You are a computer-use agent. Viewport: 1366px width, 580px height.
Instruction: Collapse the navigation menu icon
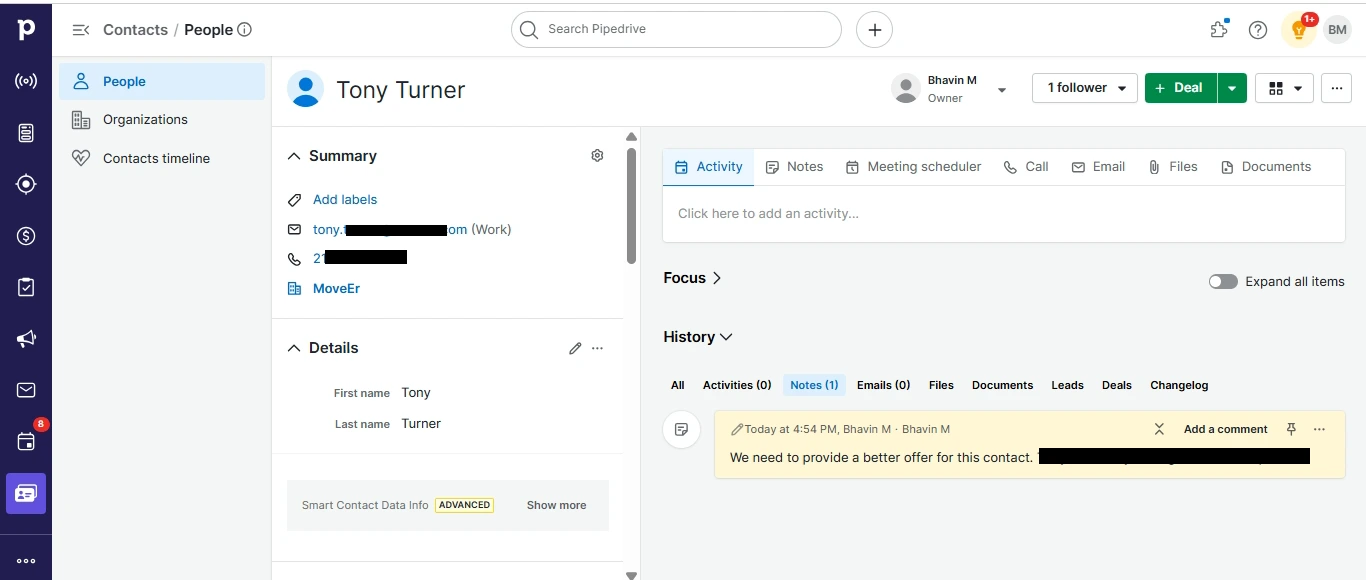(x=81, y=30)
